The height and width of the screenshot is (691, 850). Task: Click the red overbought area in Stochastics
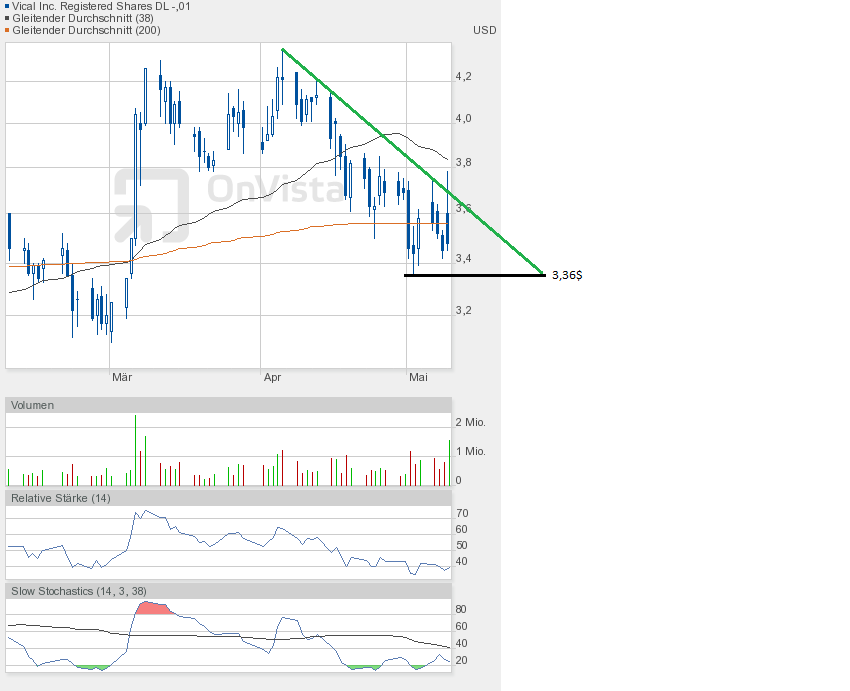pos(153,608)
